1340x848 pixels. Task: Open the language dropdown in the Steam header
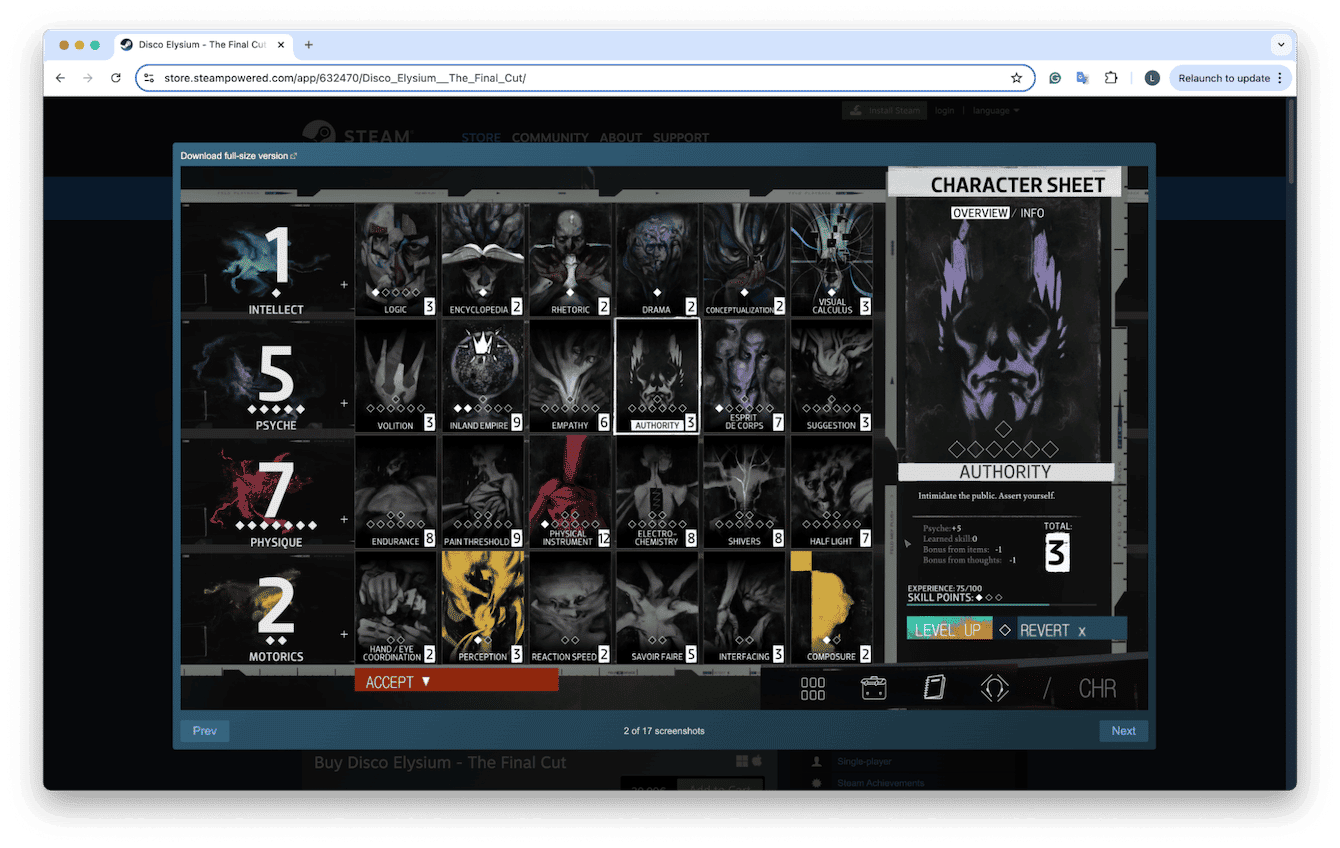click(995, 110)
